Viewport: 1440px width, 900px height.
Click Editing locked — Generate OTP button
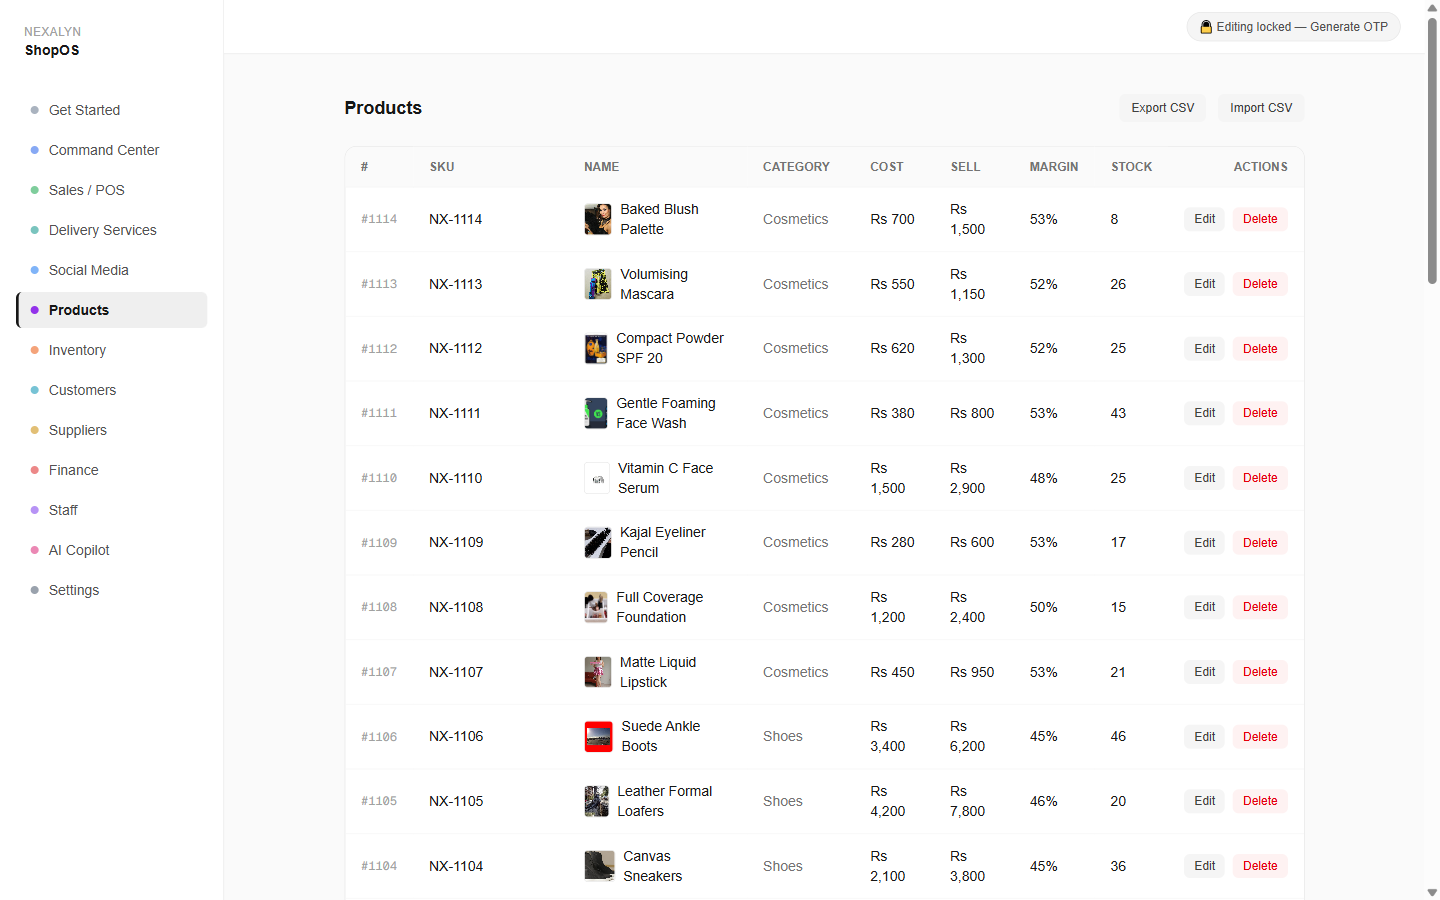pos(1293,27)
